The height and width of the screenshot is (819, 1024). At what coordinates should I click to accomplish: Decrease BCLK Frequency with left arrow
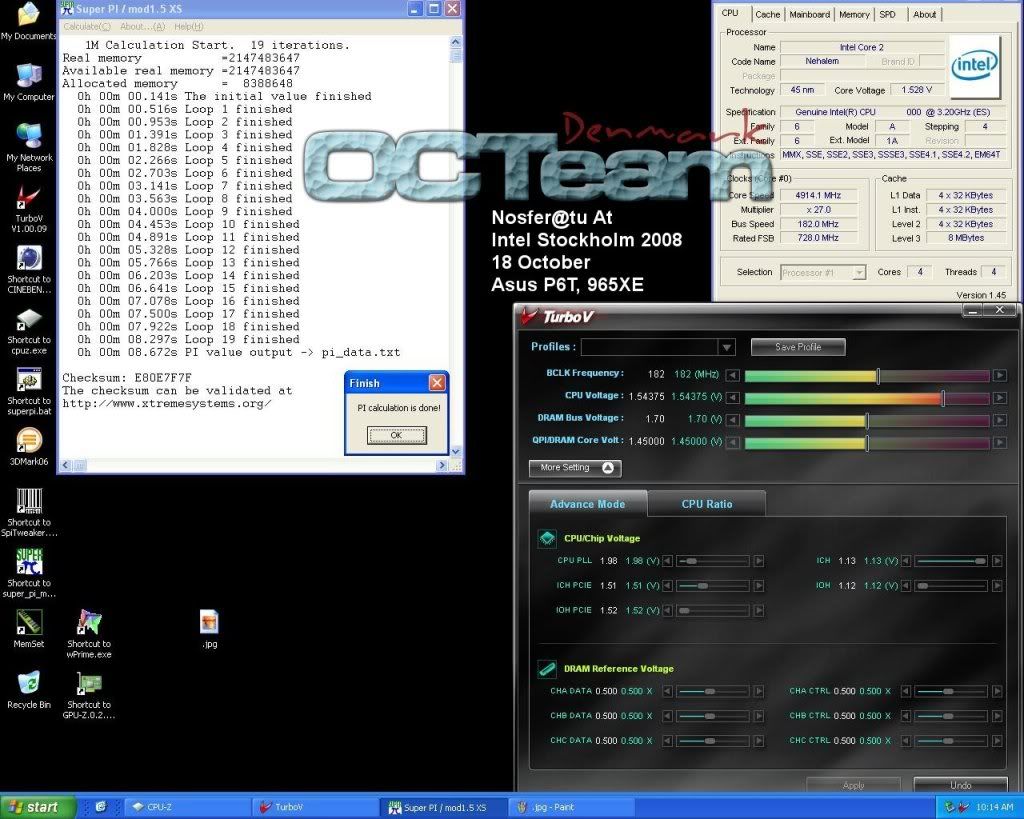click(x=733, y=376)
